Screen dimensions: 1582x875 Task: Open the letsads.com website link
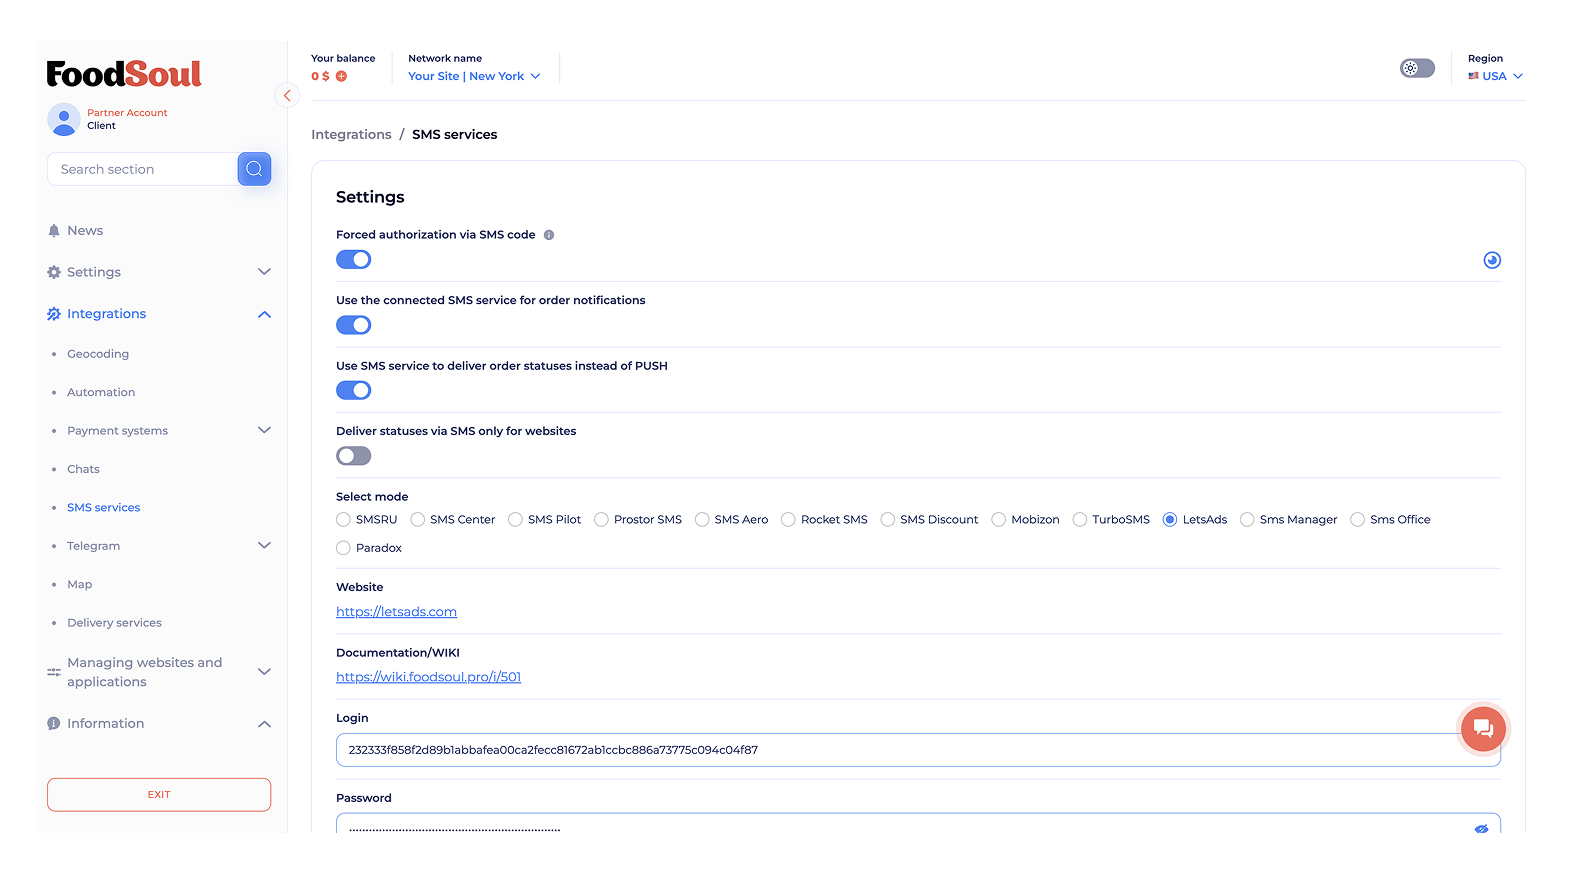point(396,612)
